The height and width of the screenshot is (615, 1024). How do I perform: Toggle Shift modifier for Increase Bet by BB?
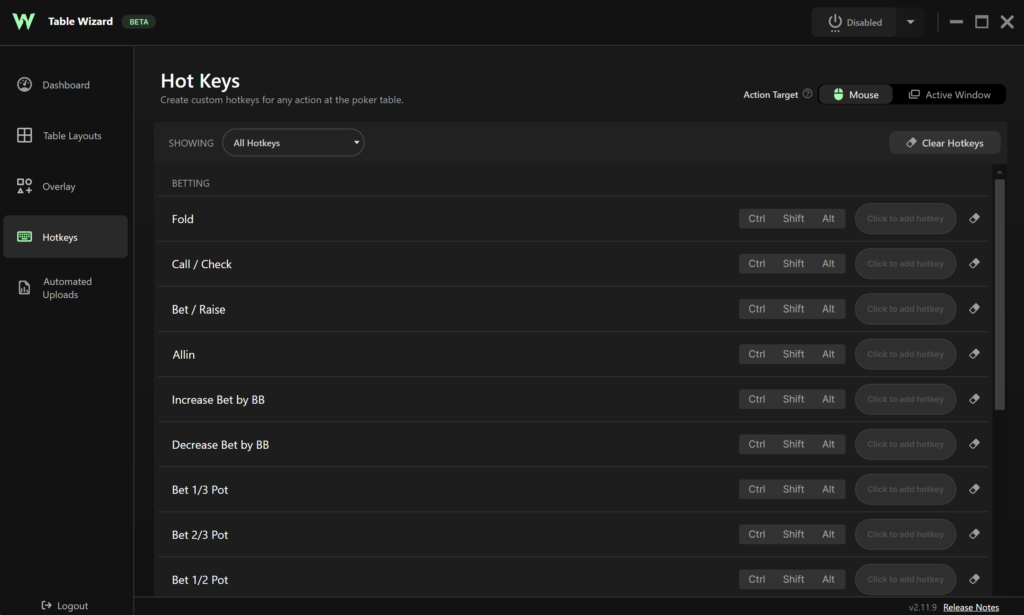tap(793, 399)
